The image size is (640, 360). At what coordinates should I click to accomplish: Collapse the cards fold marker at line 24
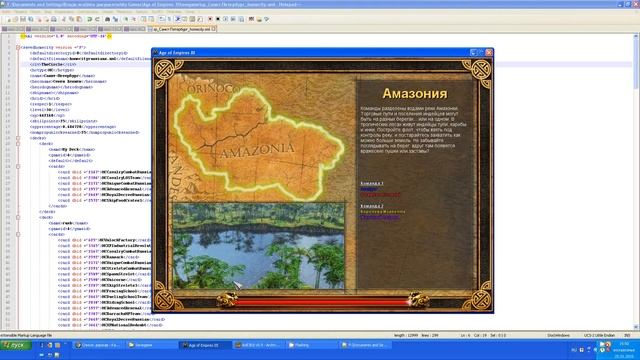click(18, 167)
